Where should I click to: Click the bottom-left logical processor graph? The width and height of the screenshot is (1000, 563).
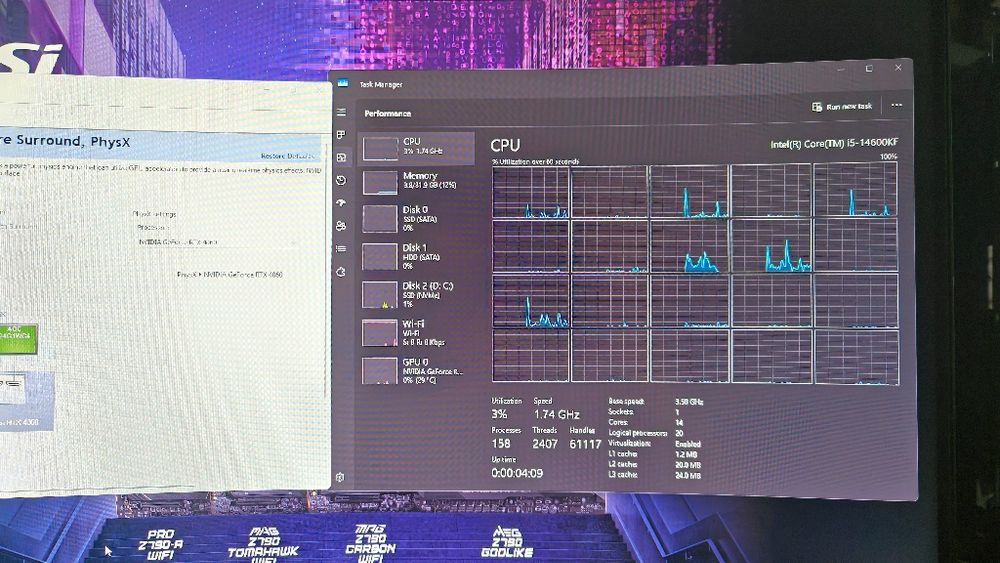coord(531,356)
